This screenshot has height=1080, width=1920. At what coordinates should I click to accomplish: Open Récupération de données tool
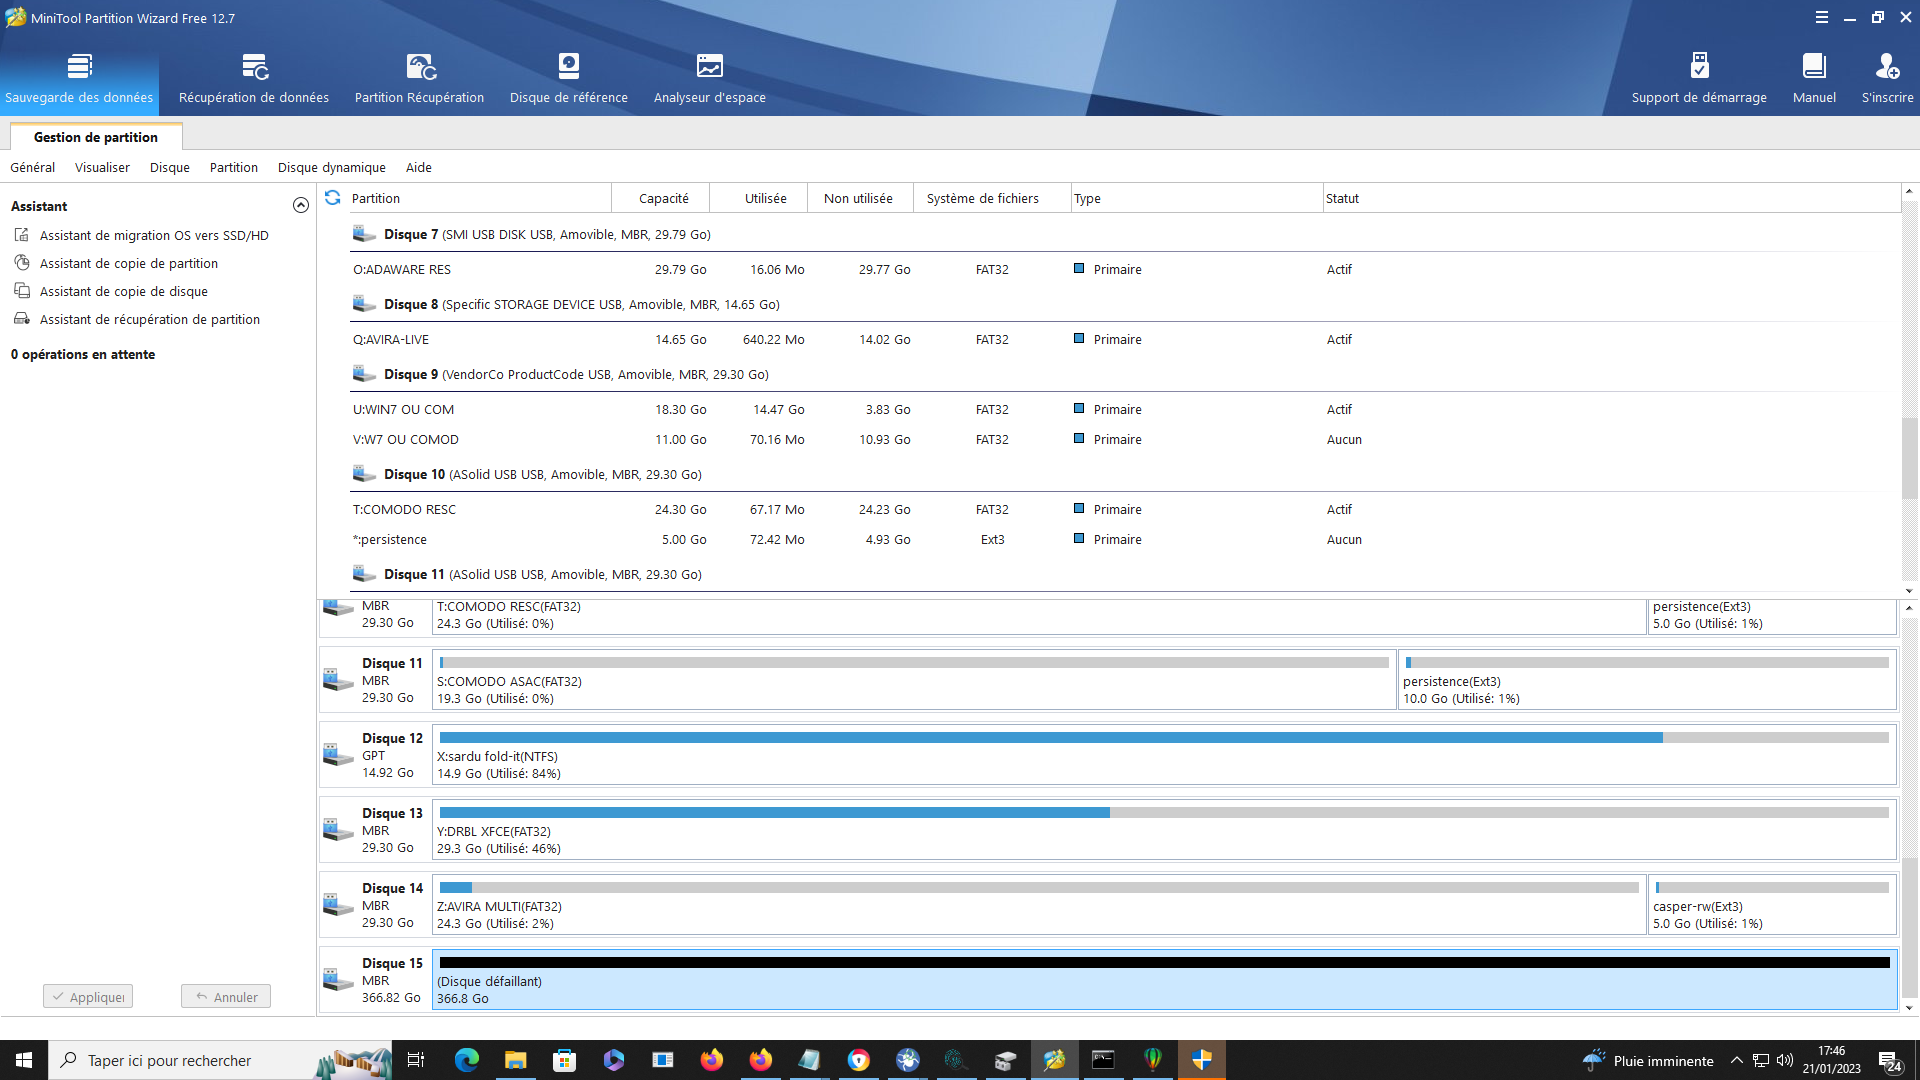click(x=254, y=78)
